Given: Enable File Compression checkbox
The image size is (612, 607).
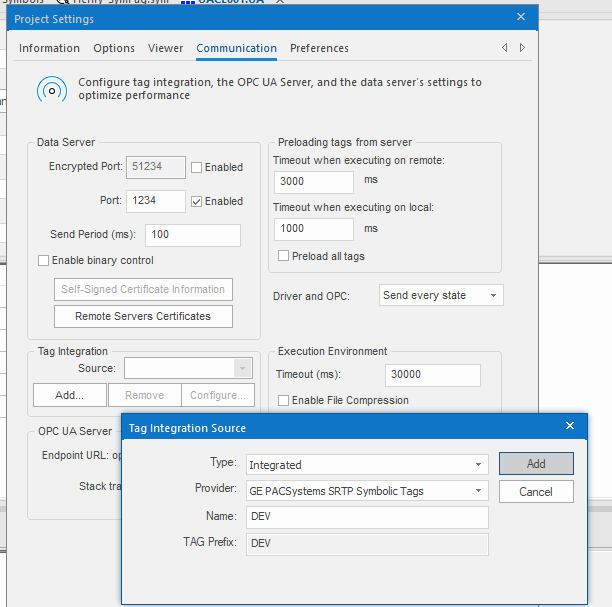Looking at the screenshot, I should coord(284,400).
